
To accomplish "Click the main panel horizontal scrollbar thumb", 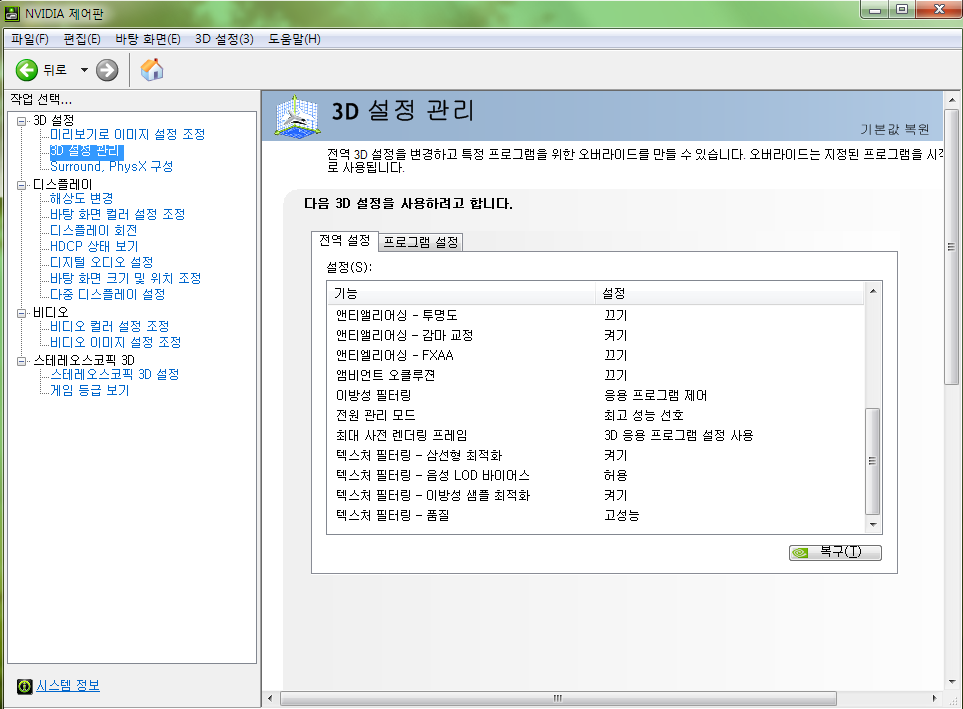I will click(558, 699).
